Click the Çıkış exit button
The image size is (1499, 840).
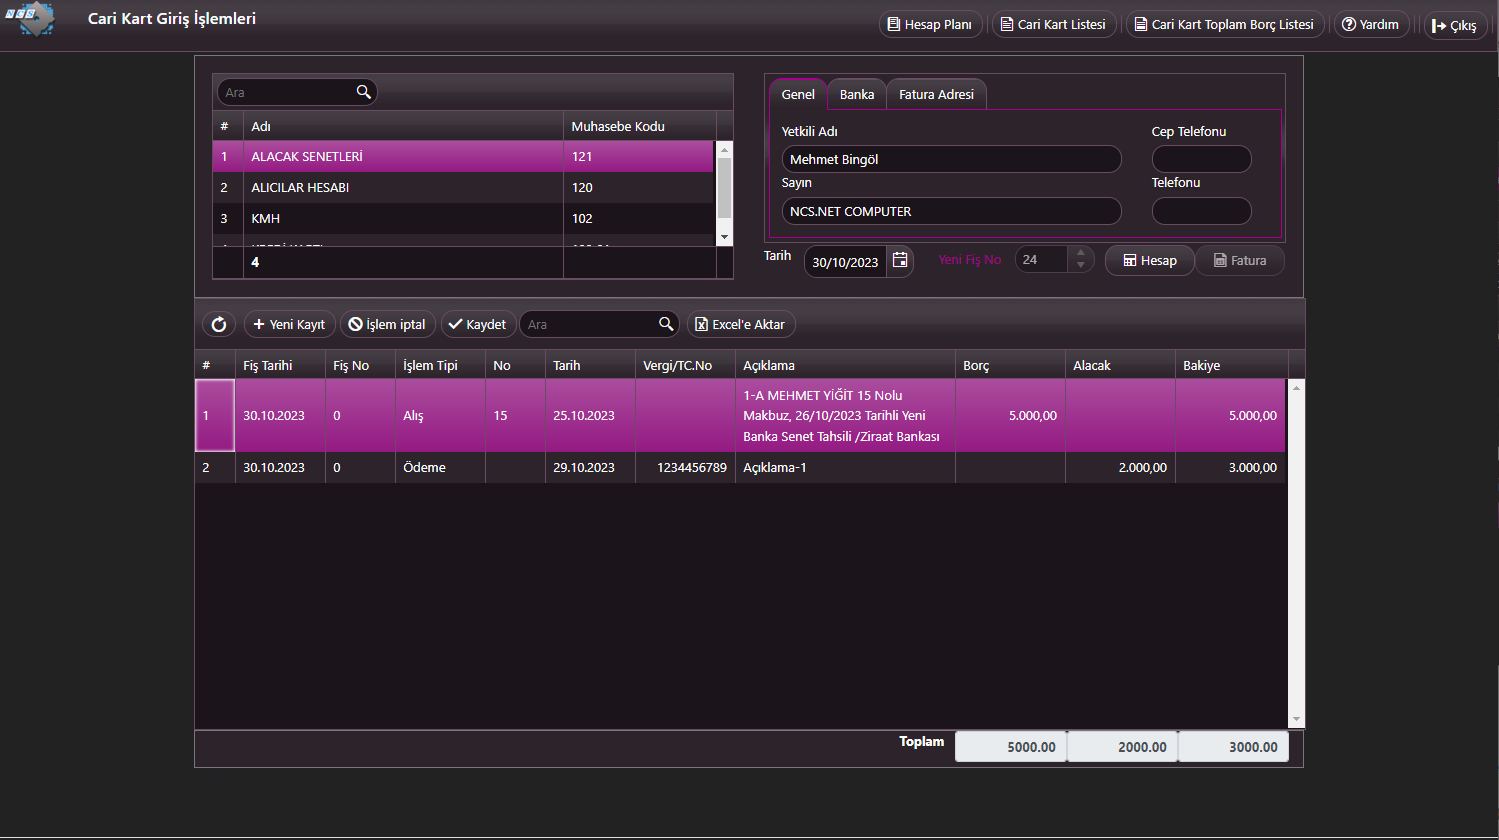pos(1455,25)
